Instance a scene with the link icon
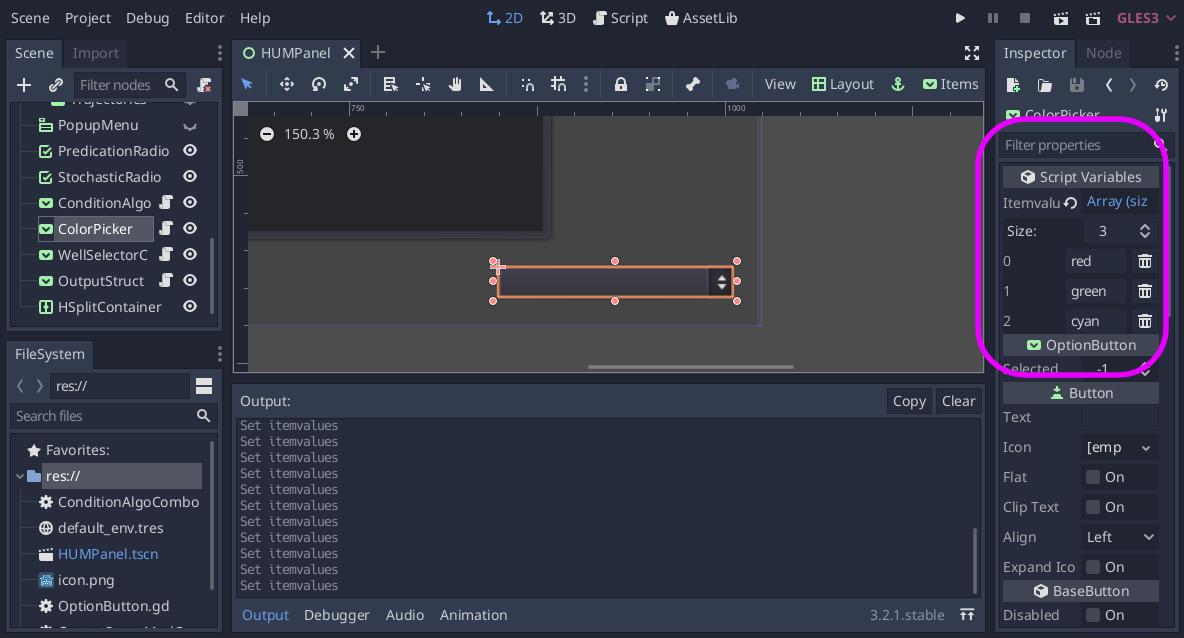Image resolution: width=1184 pixels, height=638 pixels. coord(56,85)
